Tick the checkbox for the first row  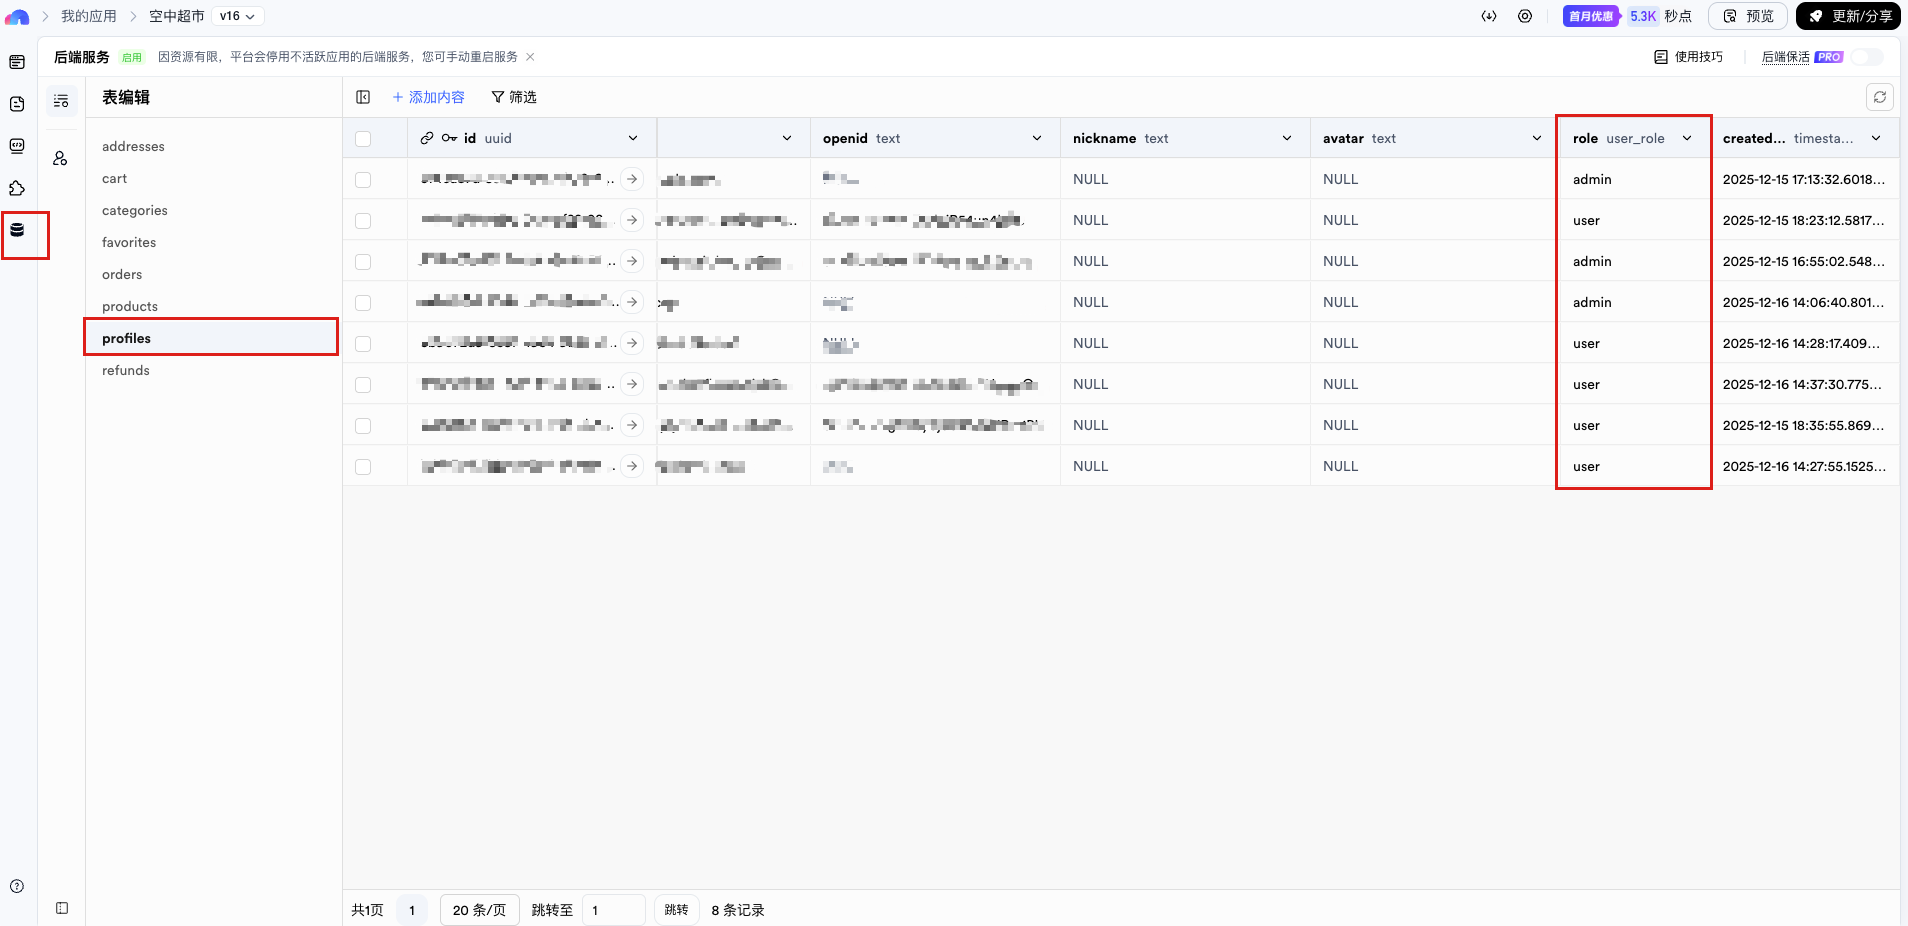coord(363,180)
